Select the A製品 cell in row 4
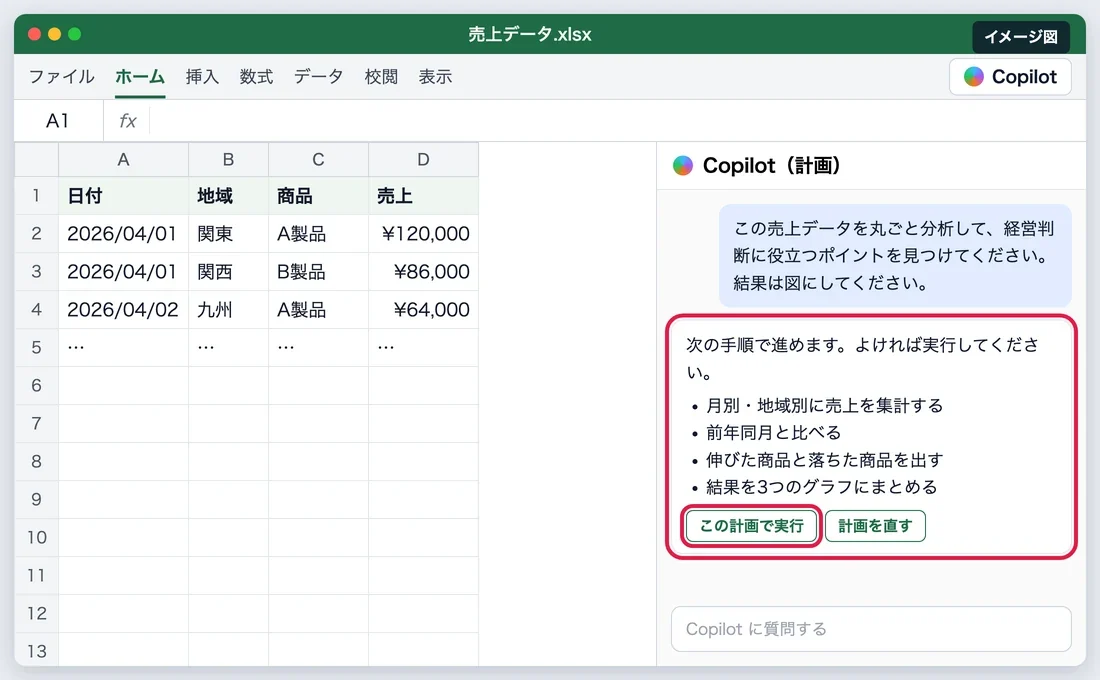The width and height of the screenshot is (1100, 680). coord(318,309)
